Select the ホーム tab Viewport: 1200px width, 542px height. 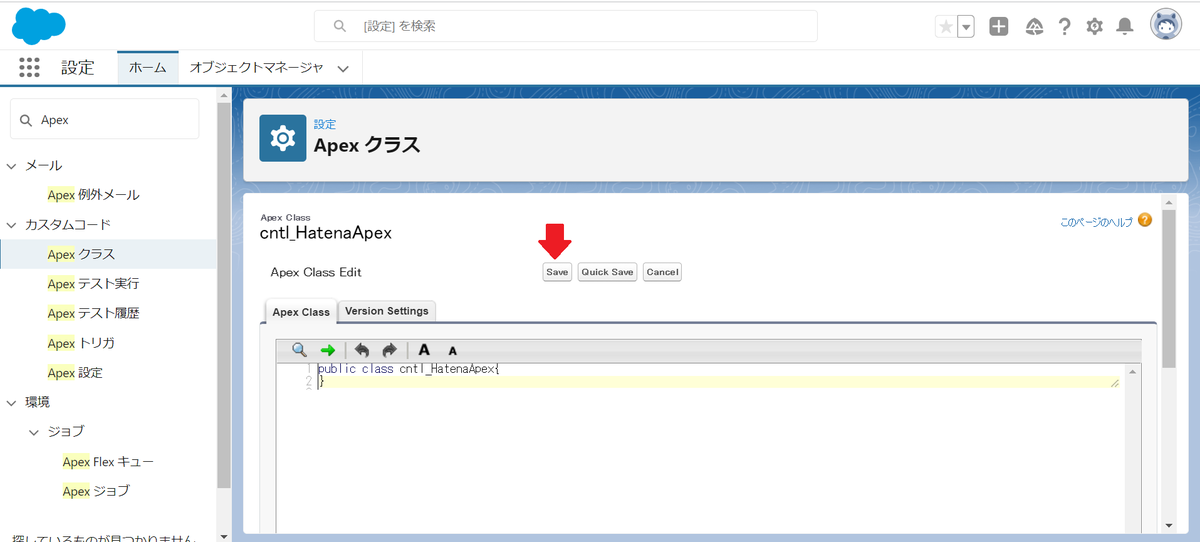[x=148, y=68]
